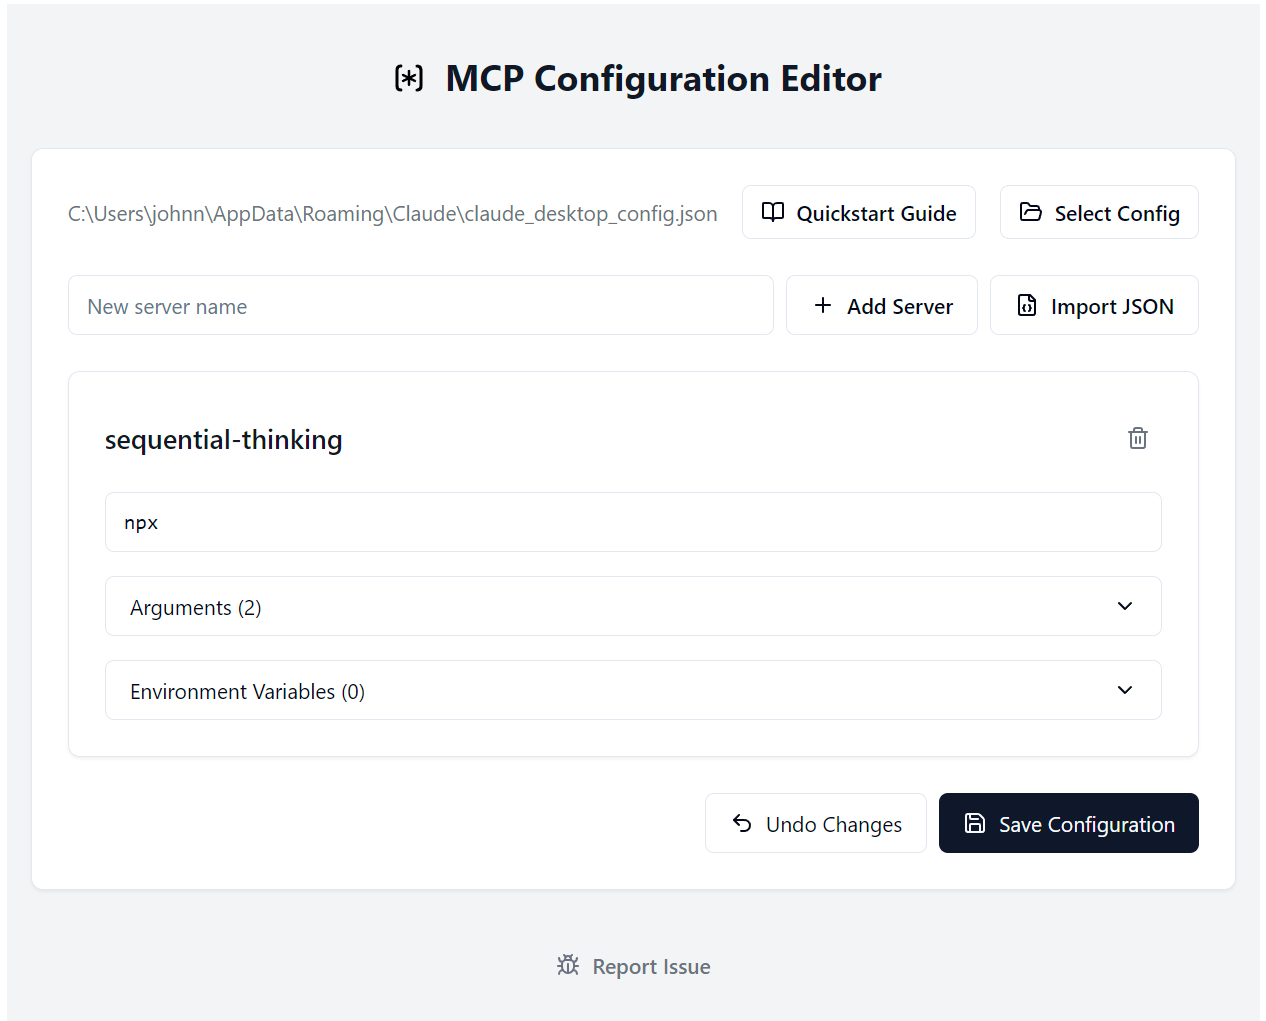Click the file icon on Import JSON

click(1026, 305)
